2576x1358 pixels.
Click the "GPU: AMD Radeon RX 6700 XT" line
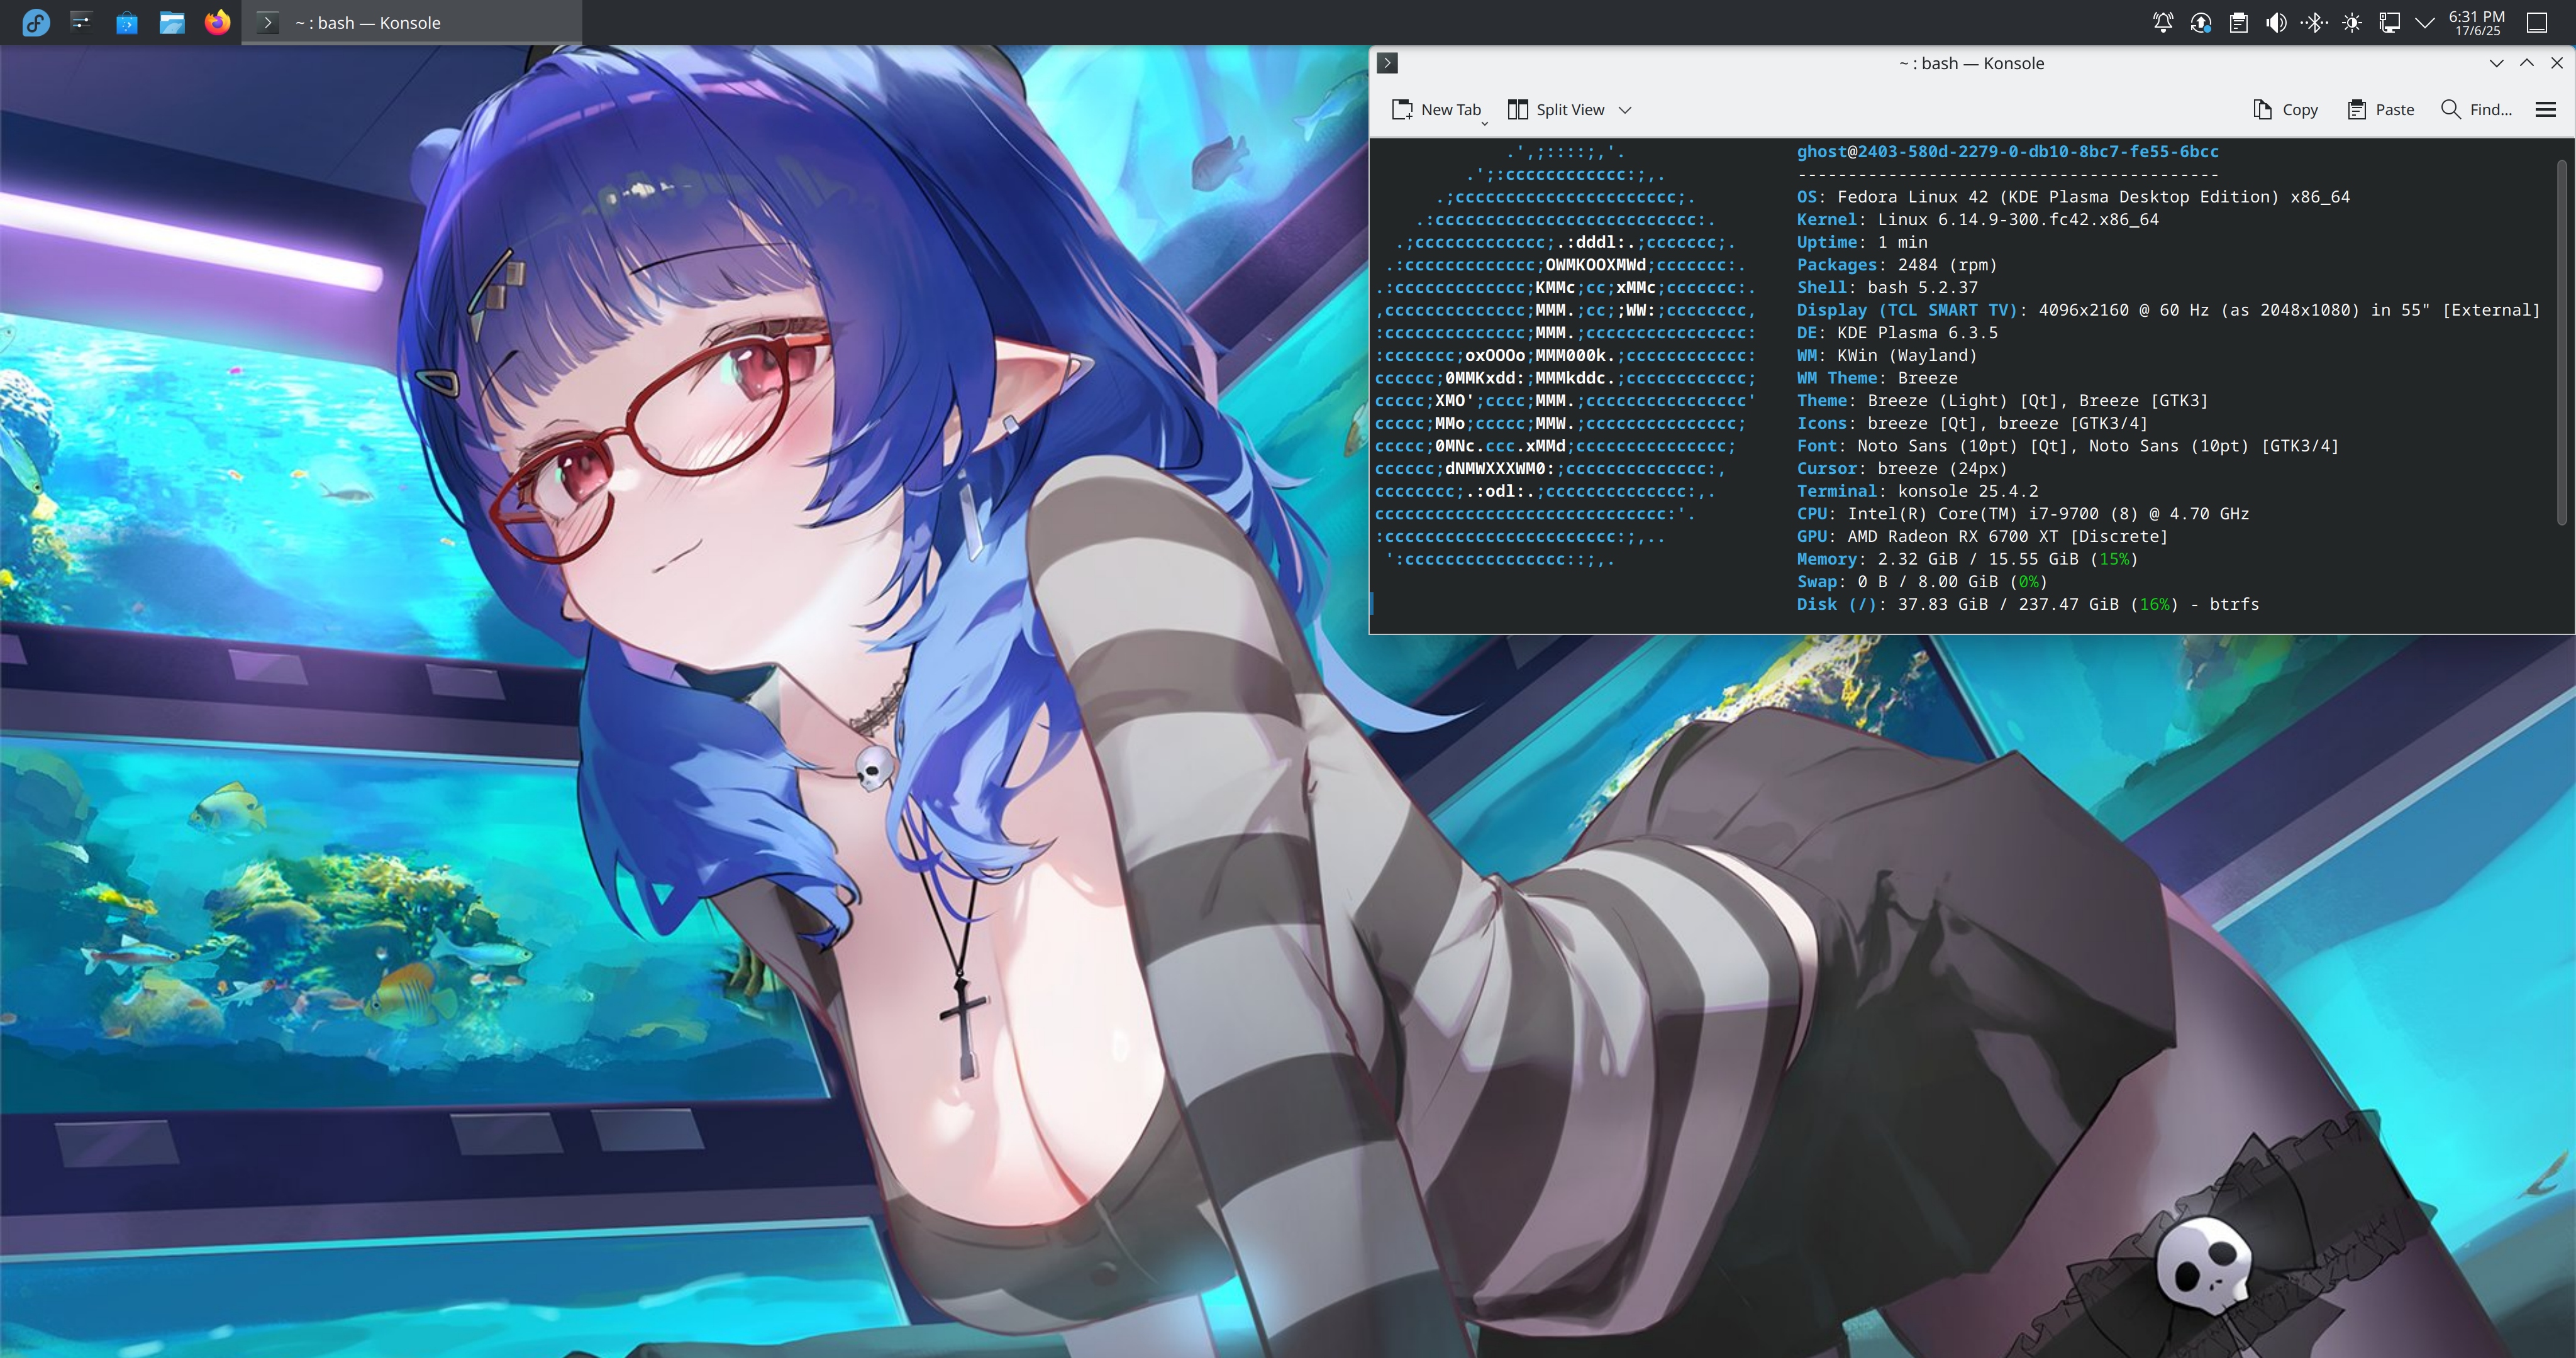pyautogui.click(x=1983, y=537)
